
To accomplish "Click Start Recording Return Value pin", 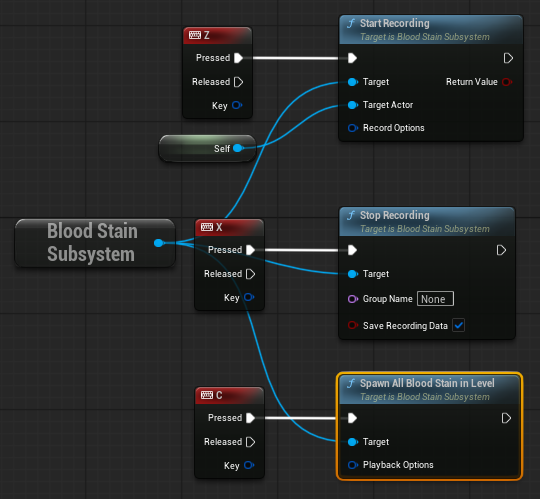I will coord(507,82).
